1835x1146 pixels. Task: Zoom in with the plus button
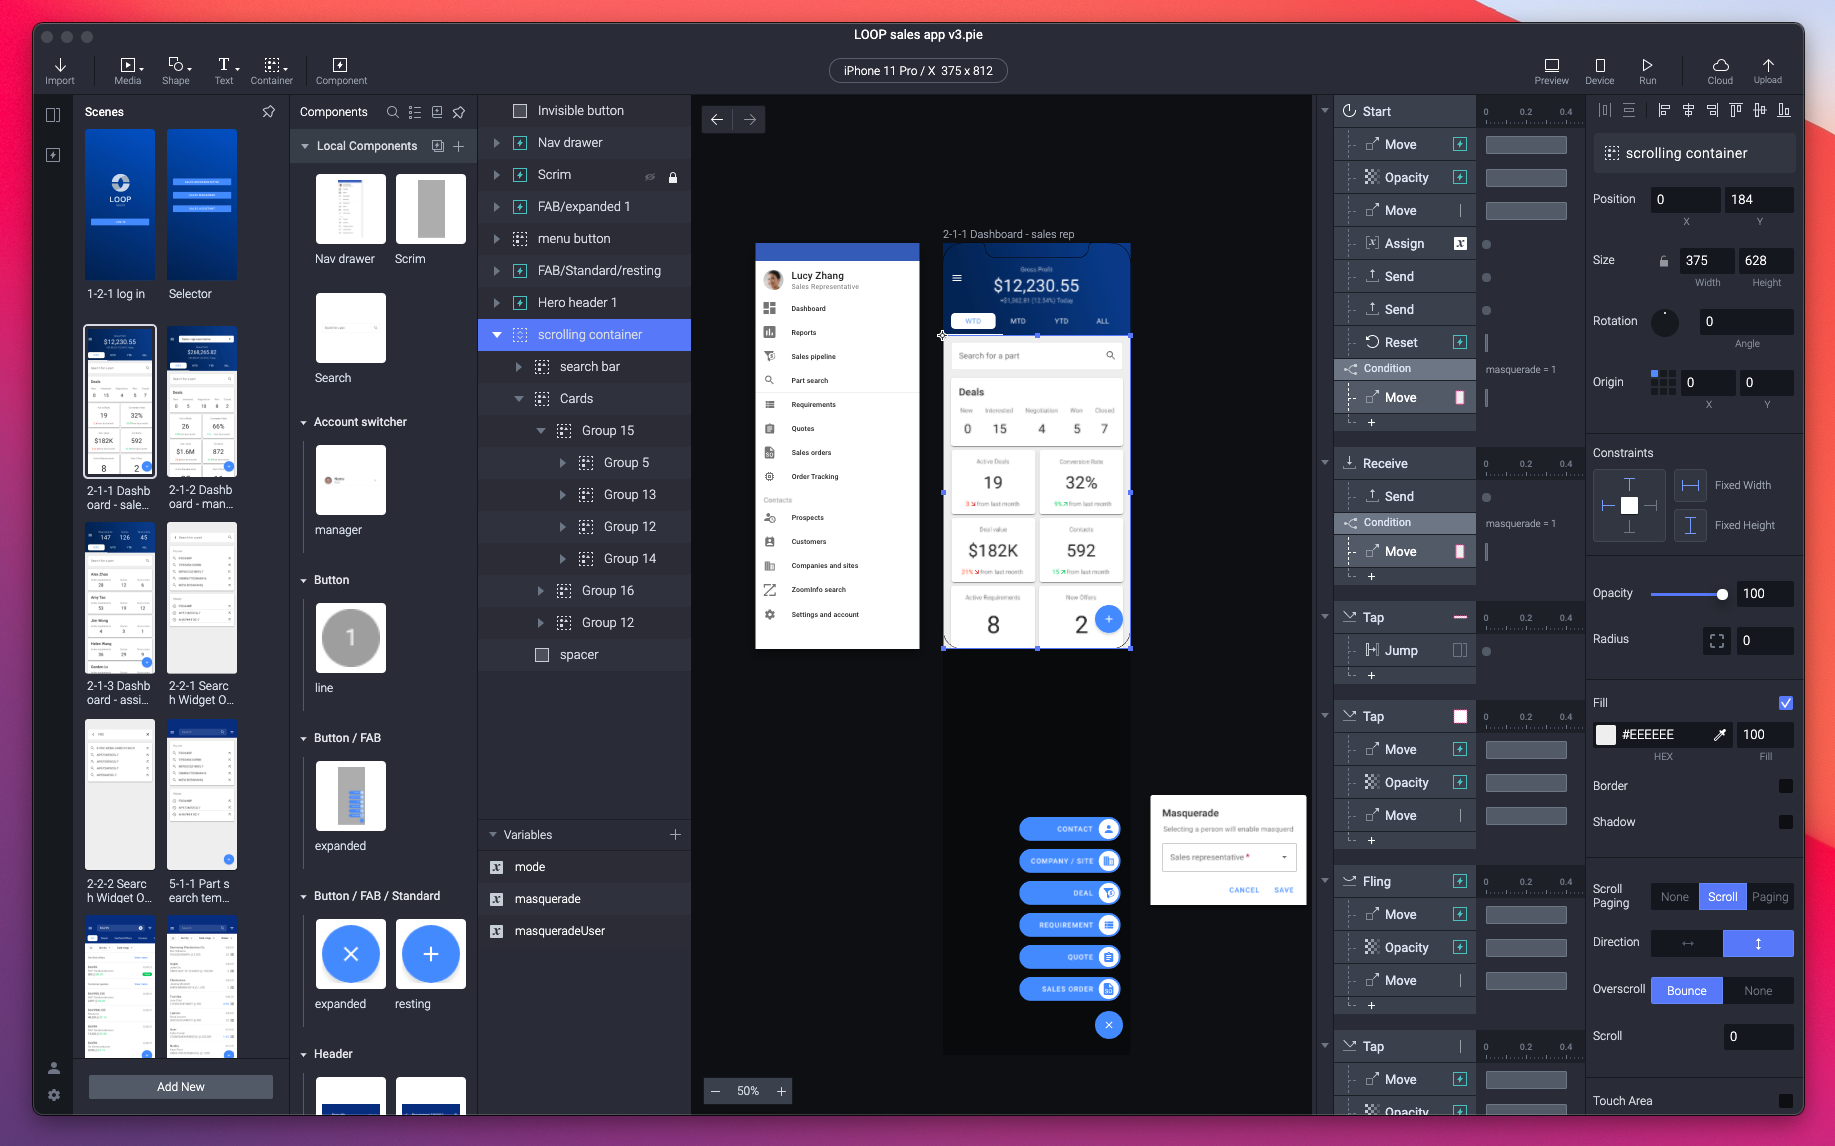[x=781, y=1091]
